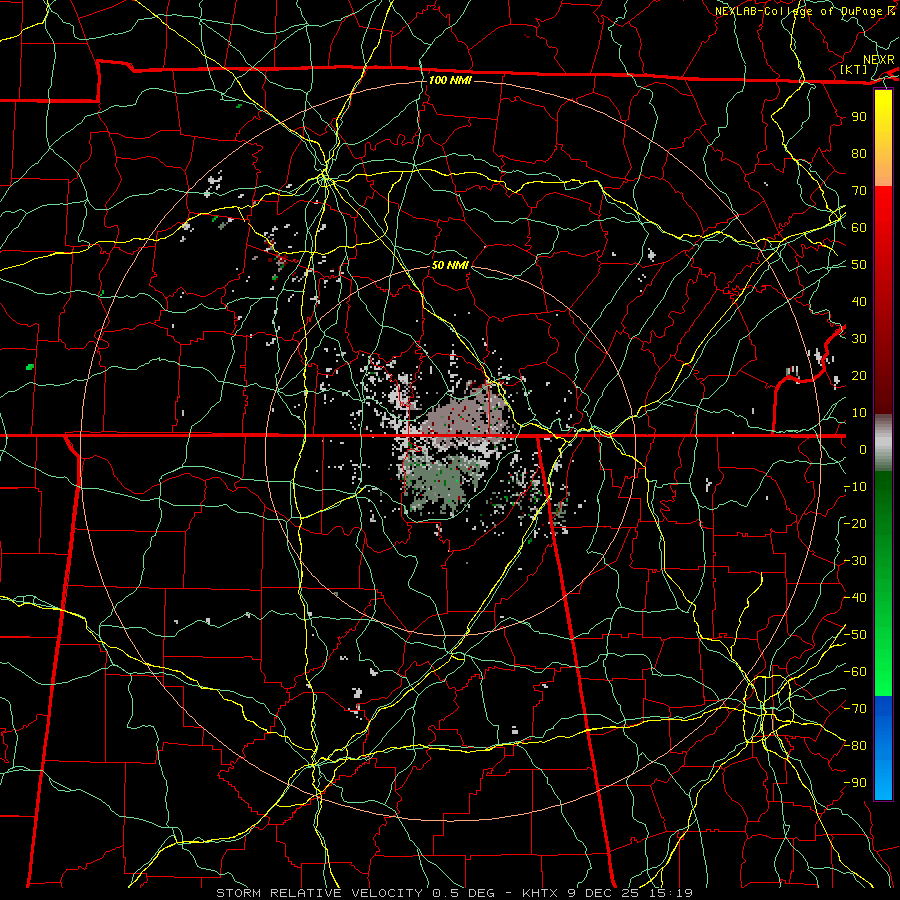Click the -20 value on the velocity scale
Image resolution: width=900 pixels, height=900 pixels.
pyautogui.click(x=855, y=524)
